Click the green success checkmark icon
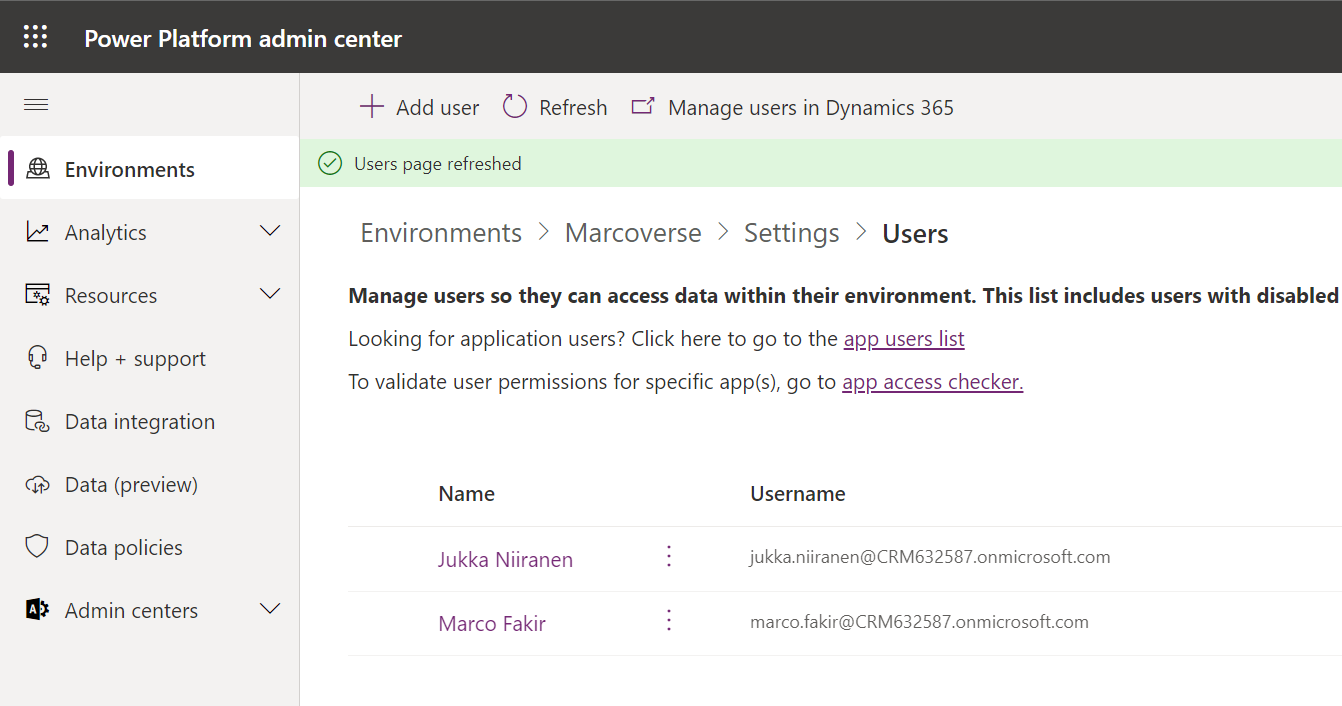 pyautogui.click(x=330, y=163)
